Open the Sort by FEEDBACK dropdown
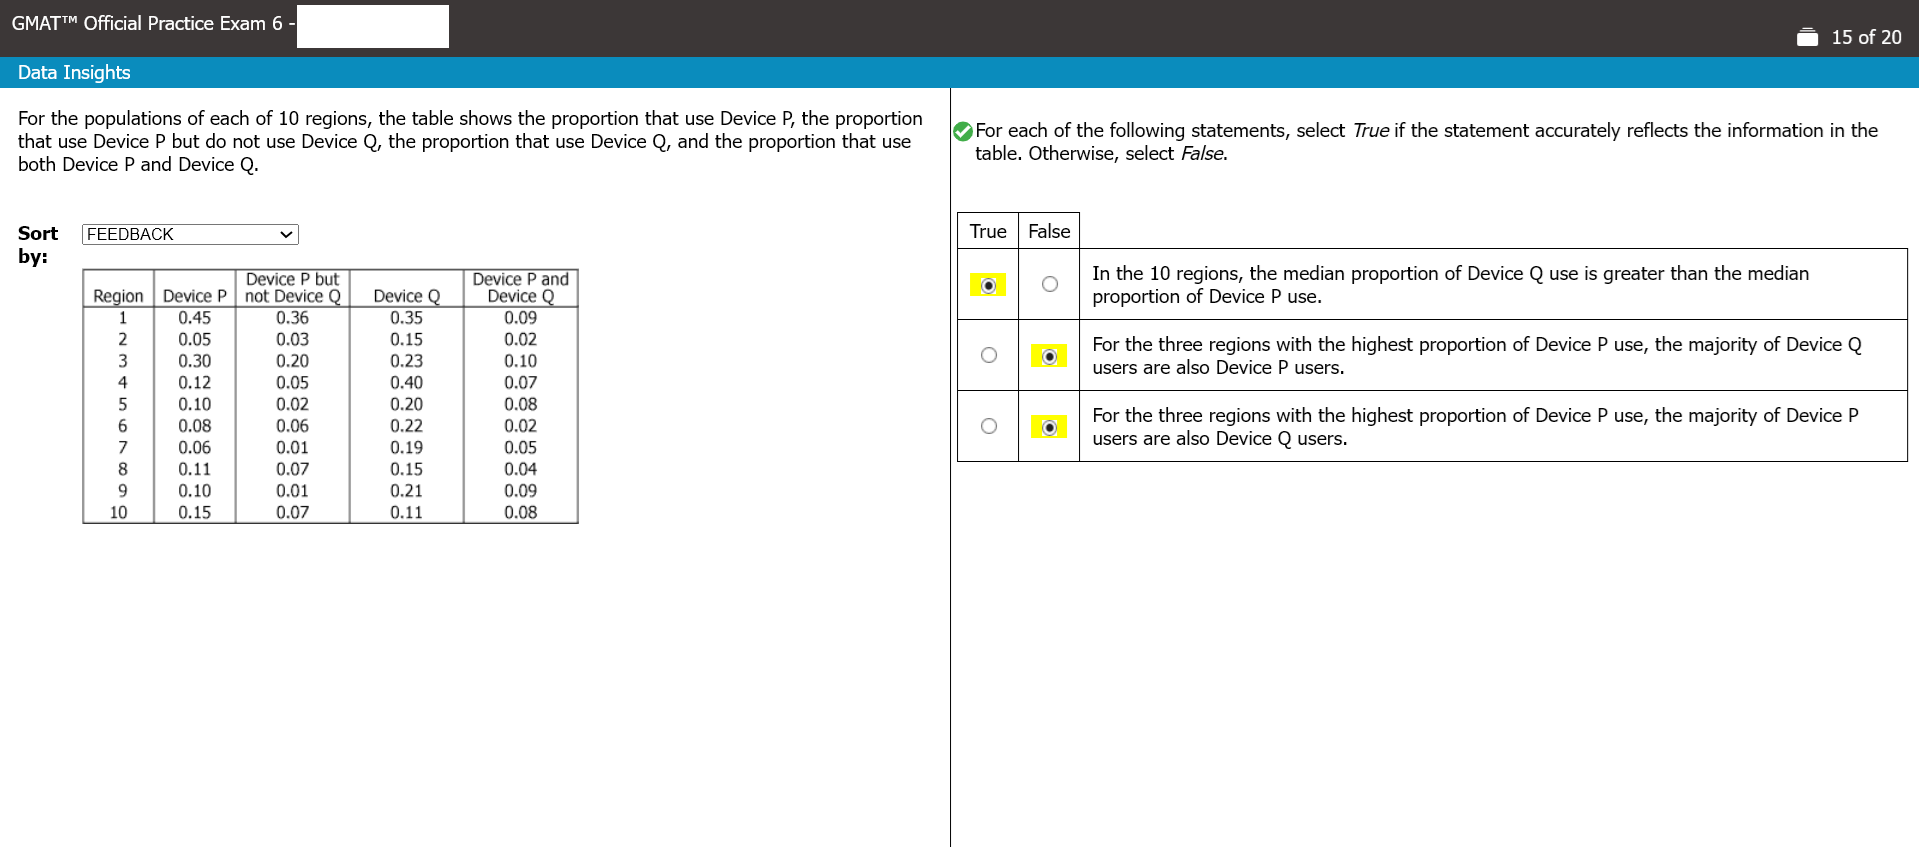 click(190, 234)
